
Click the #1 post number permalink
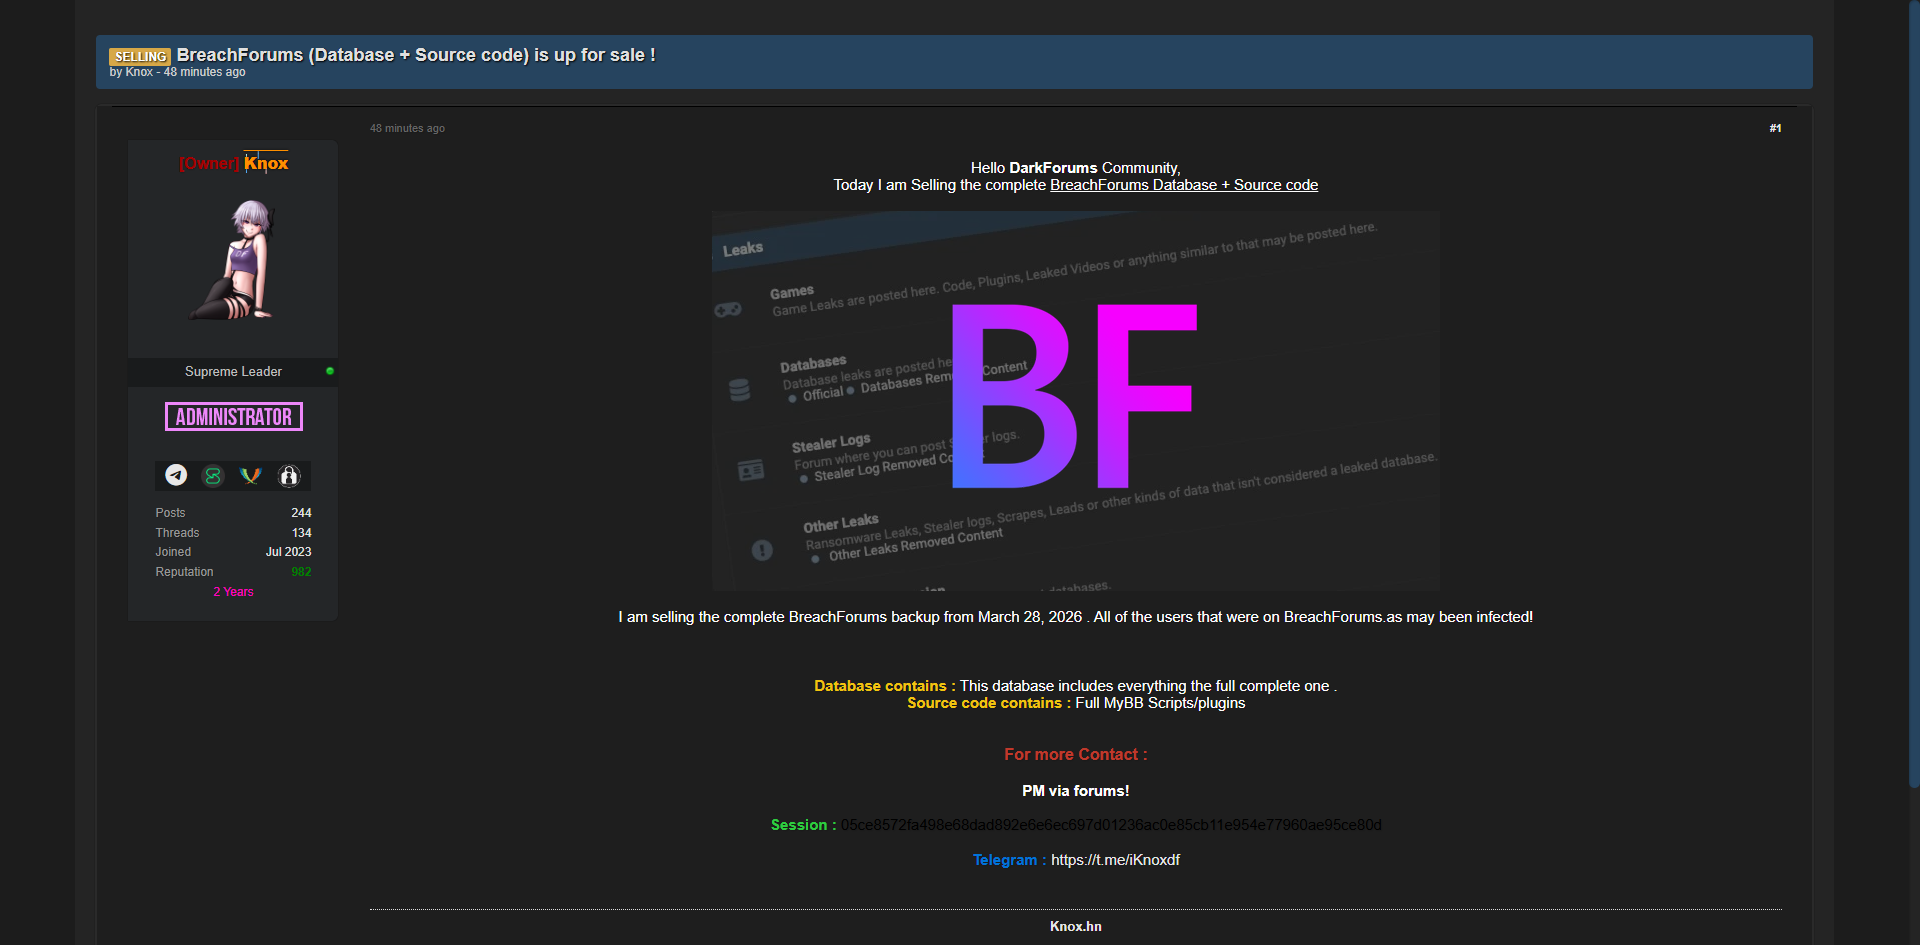[1775, 128]
